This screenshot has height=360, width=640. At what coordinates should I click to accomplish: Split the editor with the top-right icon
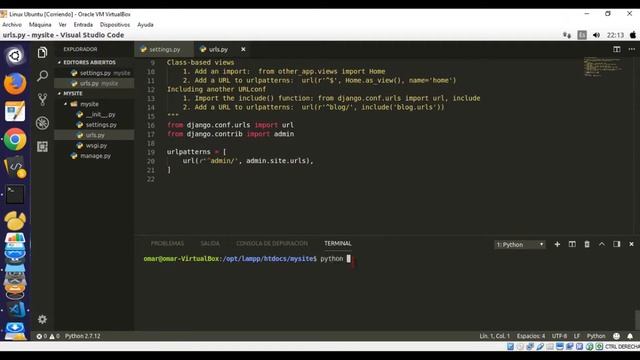point(617,49)
